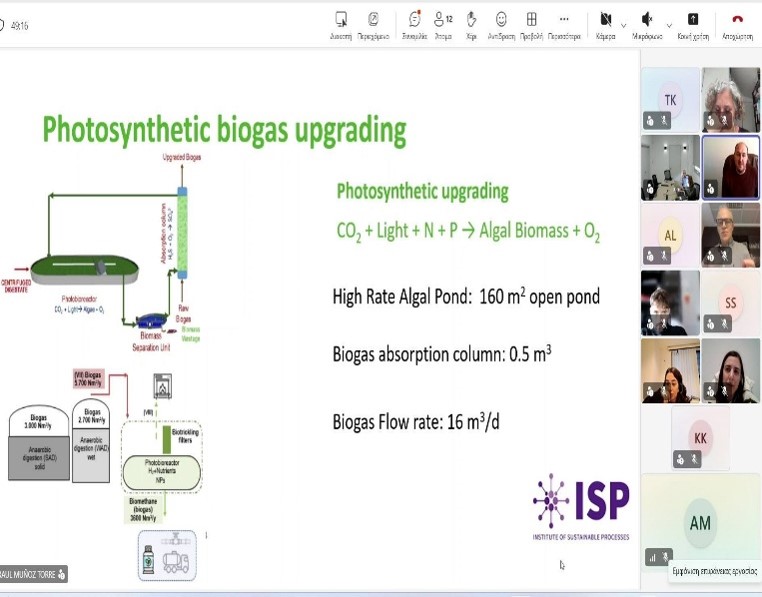Open the Content (Περιεχόμενο) toolbar item

click(373, 25)
